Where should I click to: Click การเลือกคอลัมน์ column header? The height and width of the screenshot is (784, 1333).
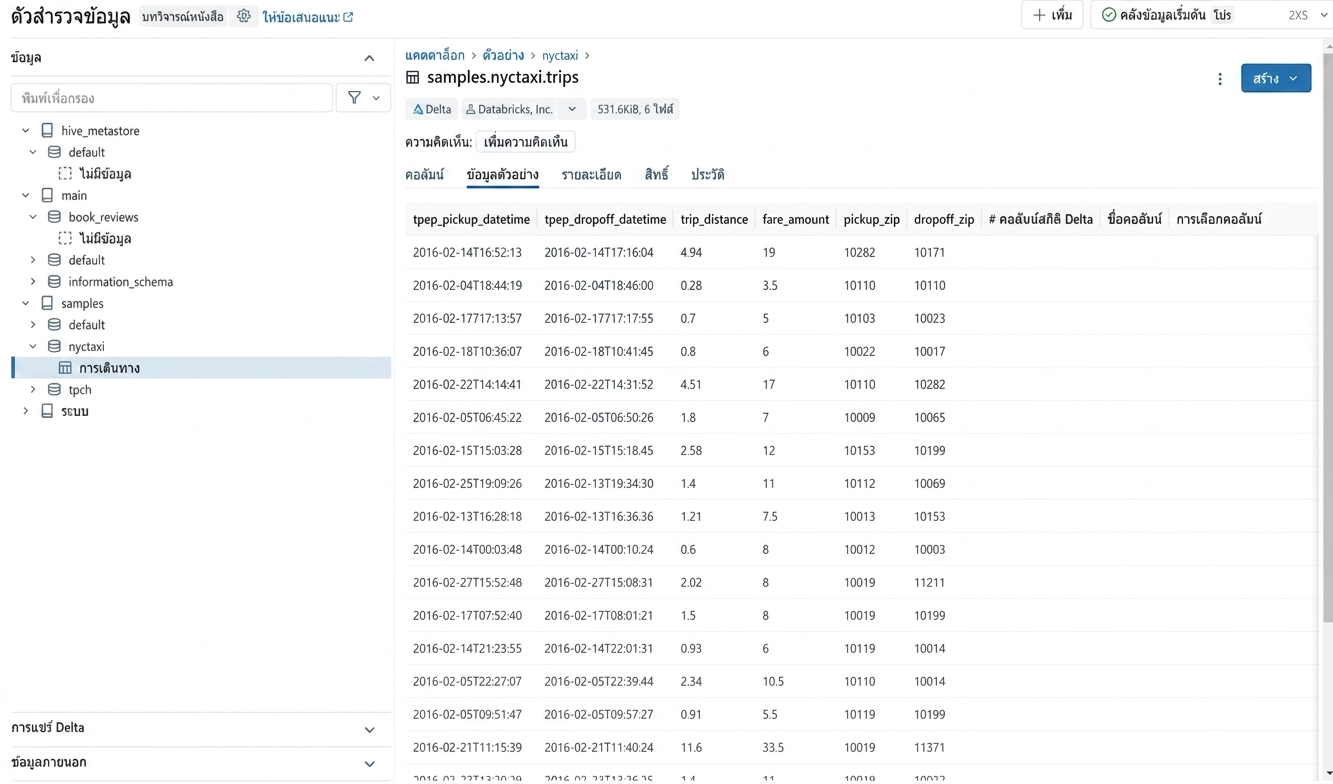click(1219, 219)
